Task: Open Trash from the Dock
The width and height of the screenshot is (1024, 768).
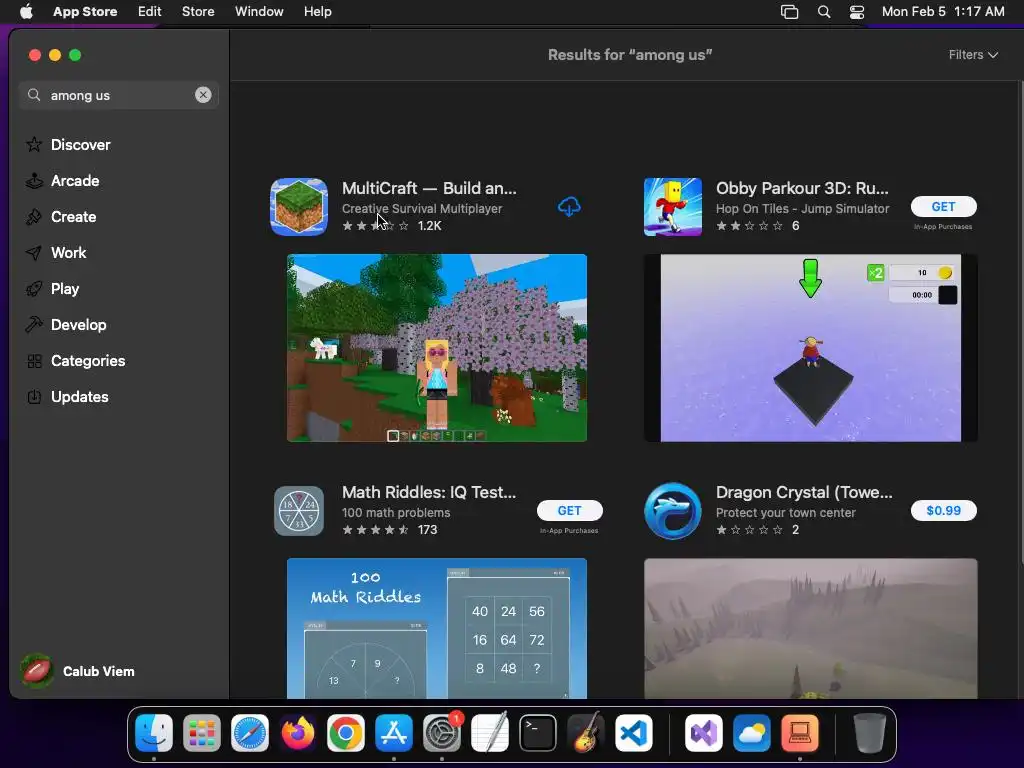Action: [870, 733]
